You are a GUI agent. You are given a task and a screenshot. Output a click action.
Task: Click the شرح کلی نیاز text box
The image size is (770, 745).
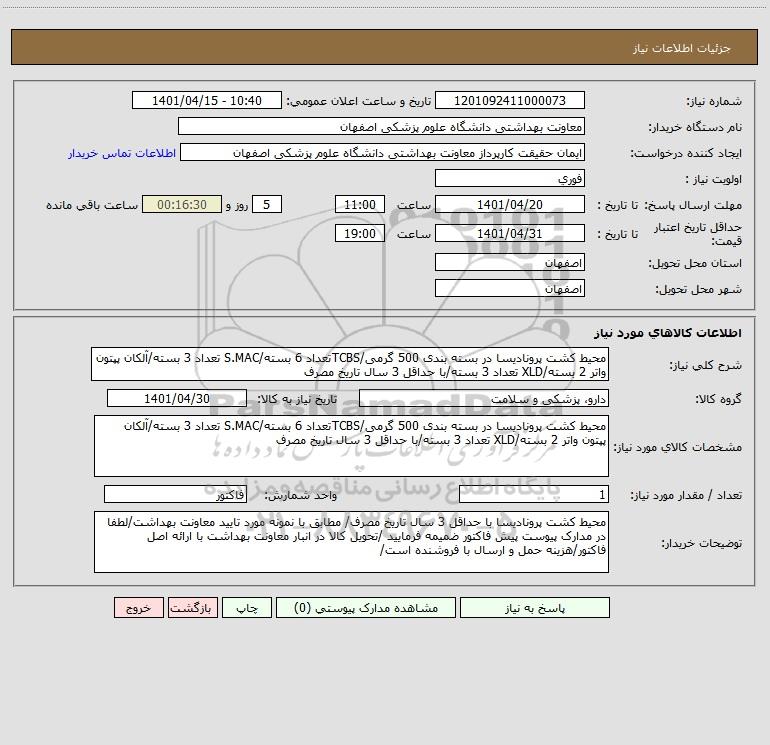(x=350, y=364)
